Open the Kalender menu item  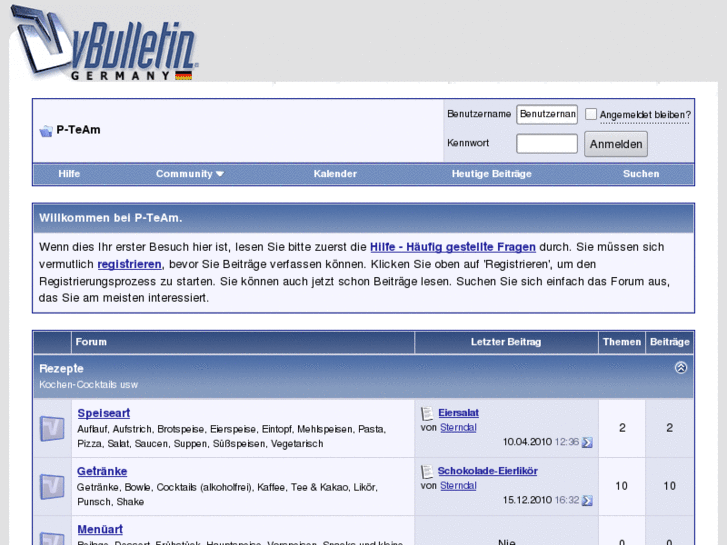(x=335, y=174)
